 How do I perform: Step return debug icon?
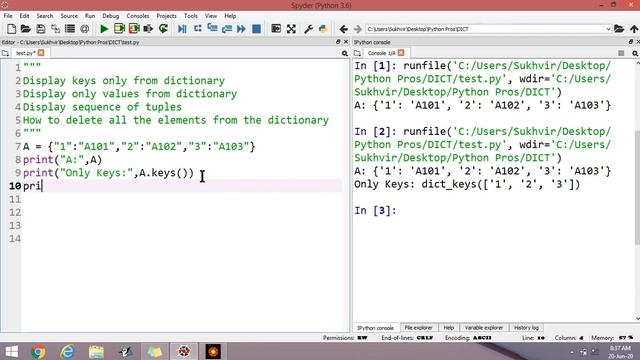227,29
